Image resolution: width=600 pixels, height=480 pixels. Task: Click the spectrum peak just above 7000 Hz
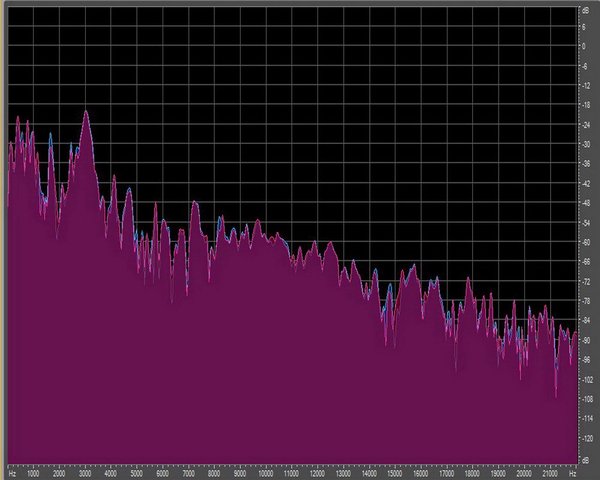coord(195,202)
